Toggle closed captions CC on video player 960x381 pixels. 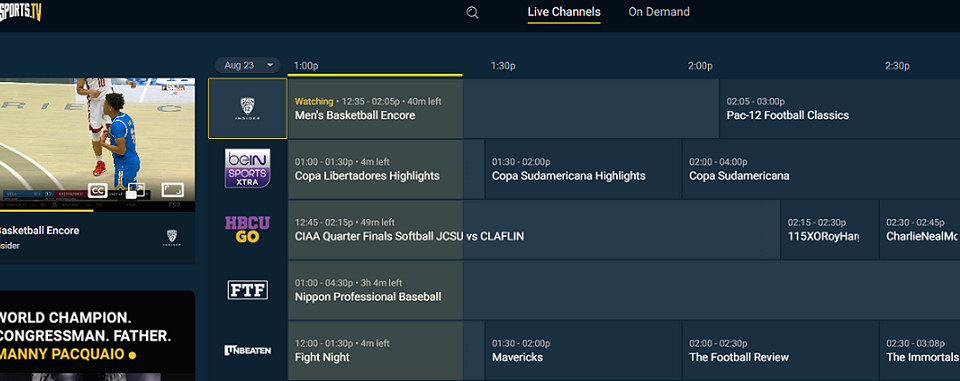pos(97,190)
